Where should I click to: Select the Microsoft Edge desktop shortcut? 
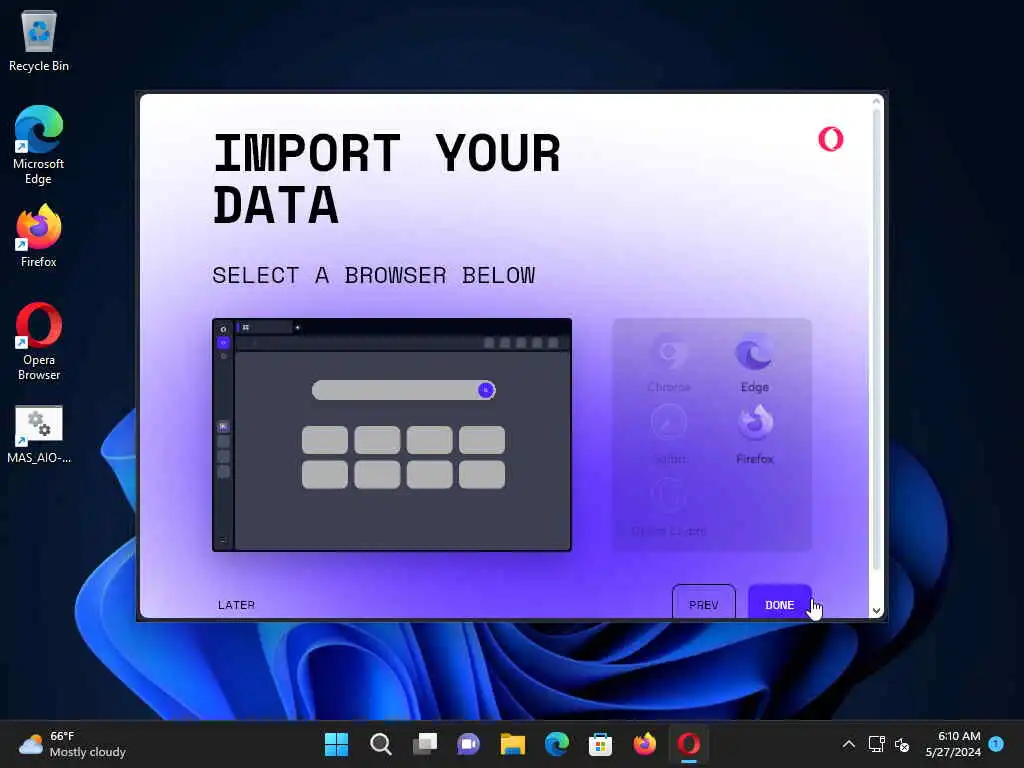pyautogui.click(x=39, y=145)
